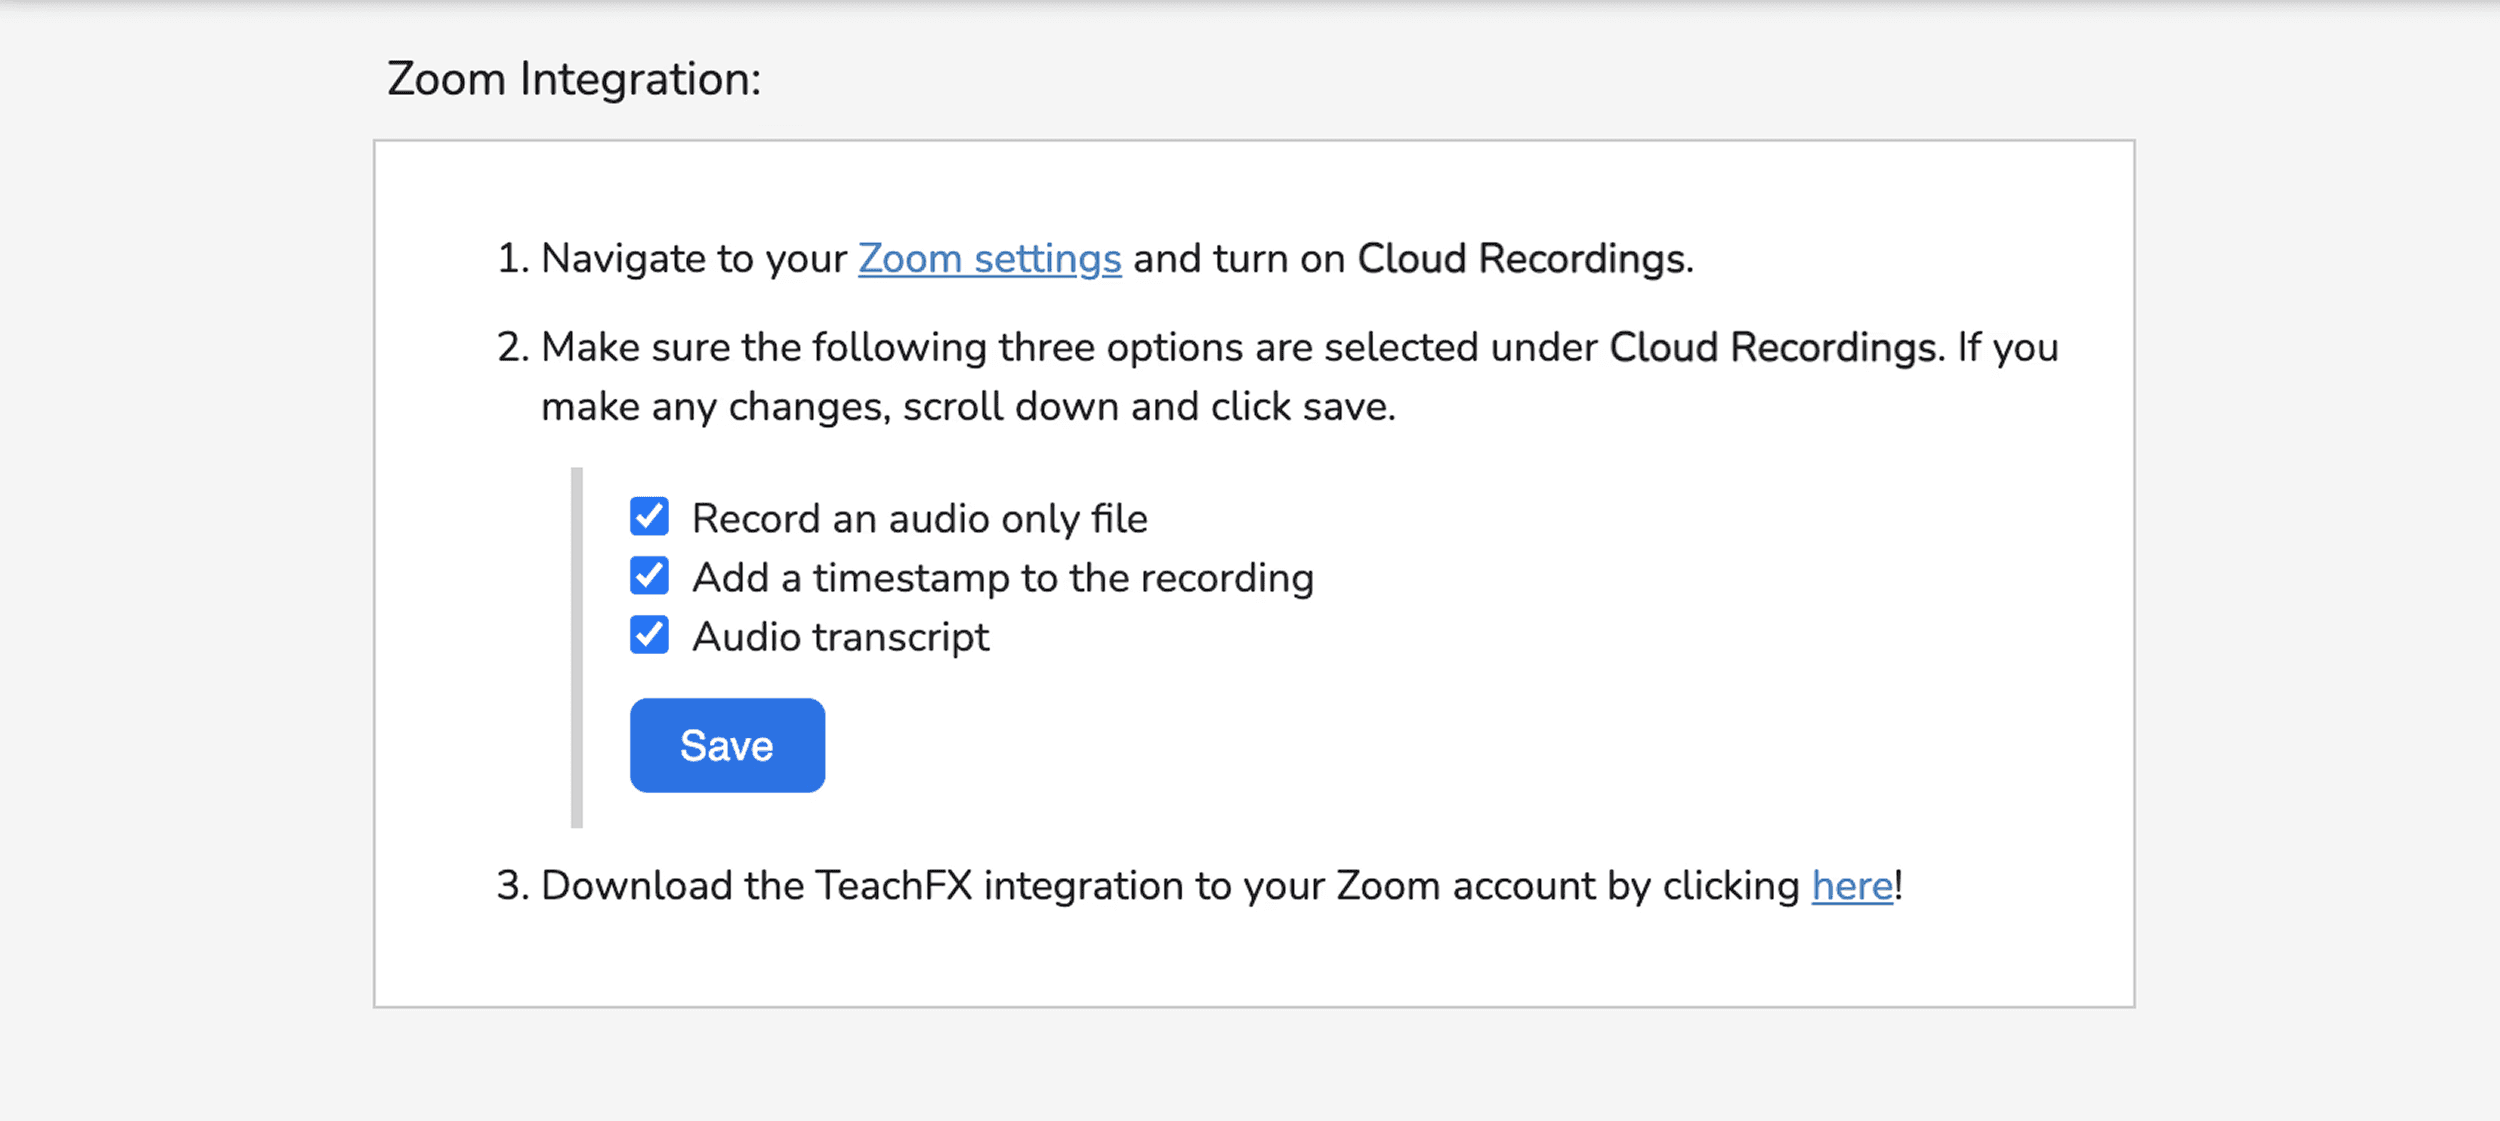Click bold 'Cloud Recordings' in step one
2500x1121 pixels.
(x=1522, y=259)
